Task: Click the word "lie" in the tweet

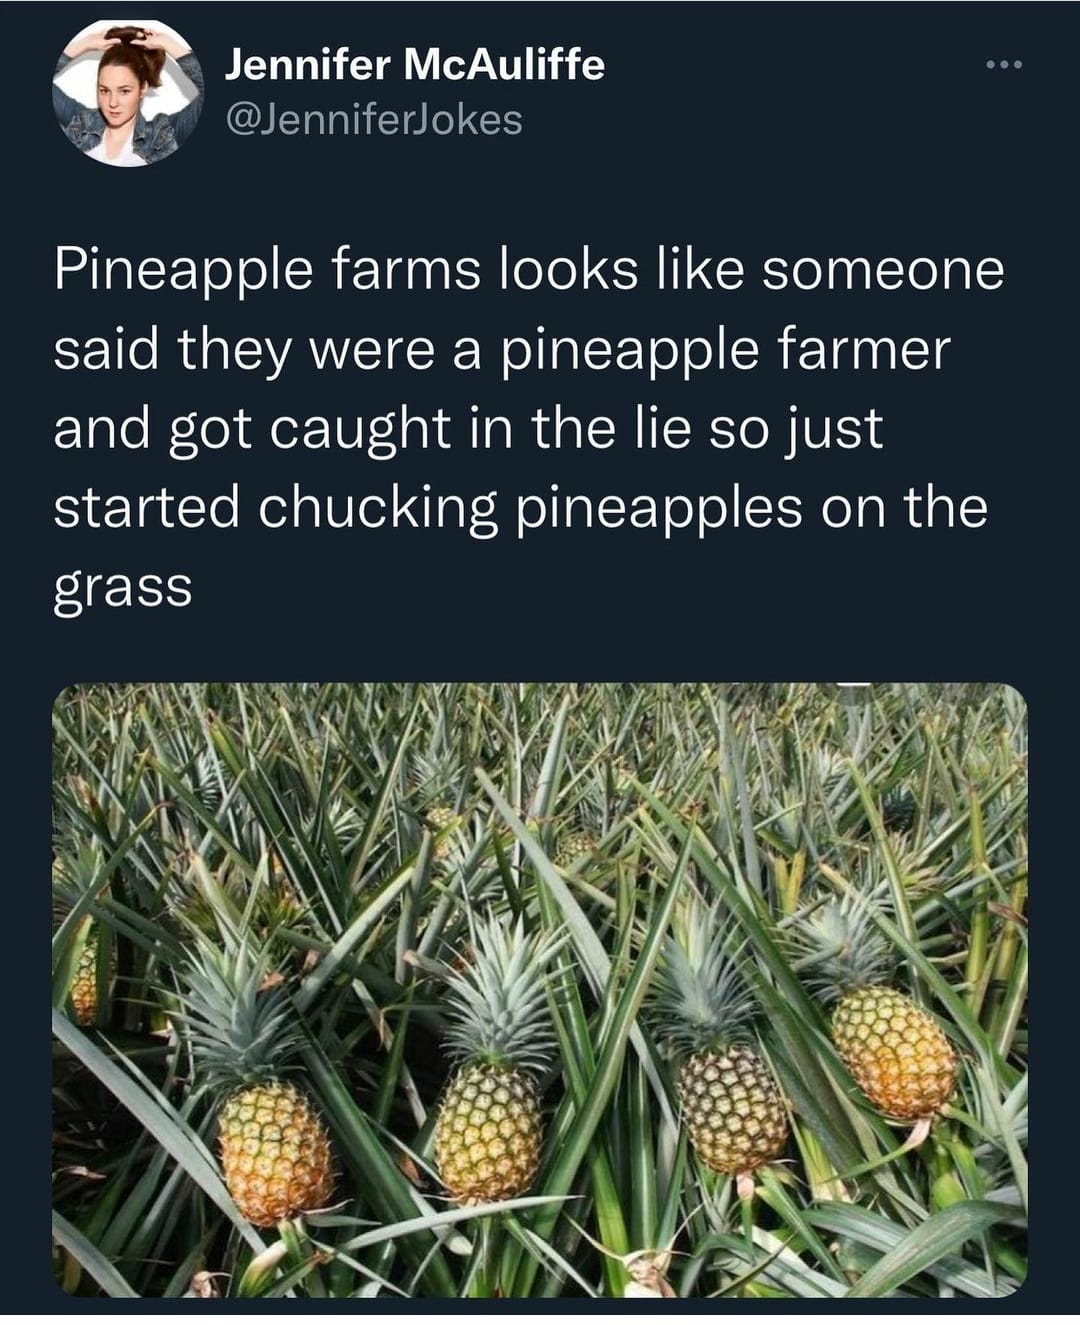Action: click(x=663, y=428)
